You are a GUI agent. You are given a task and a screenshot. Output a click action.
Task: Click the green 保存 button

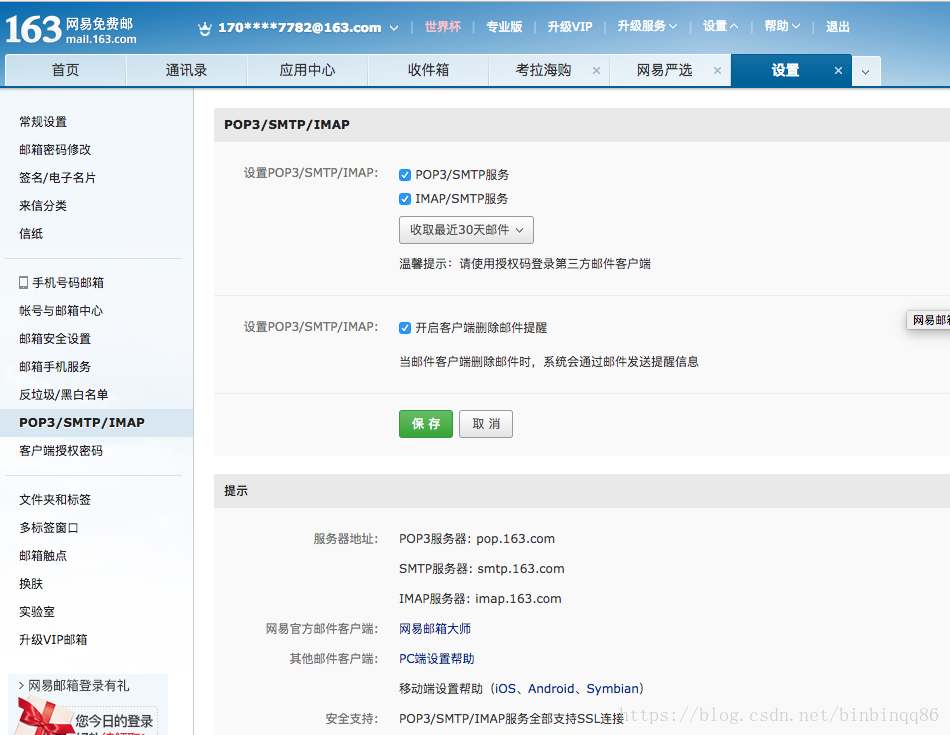426,424
